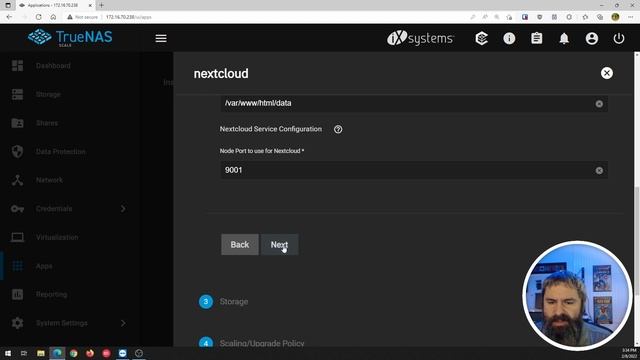The width and height of the screenshot is (640, 360).
Task: Open Chrome from the taskbar
Action: tap(73, 353)
